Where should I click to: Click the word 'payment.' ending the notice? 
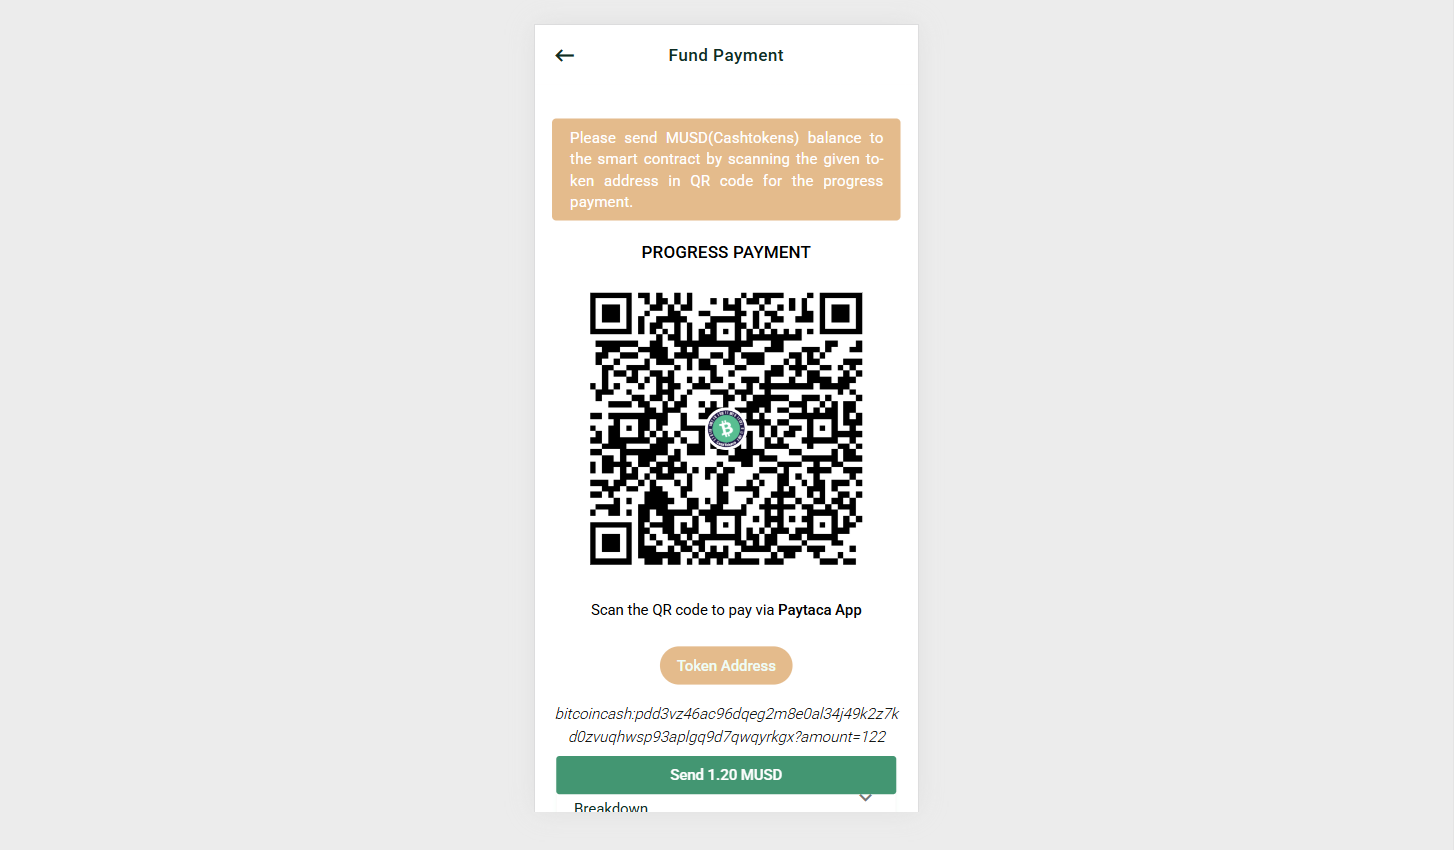(601, 202)
